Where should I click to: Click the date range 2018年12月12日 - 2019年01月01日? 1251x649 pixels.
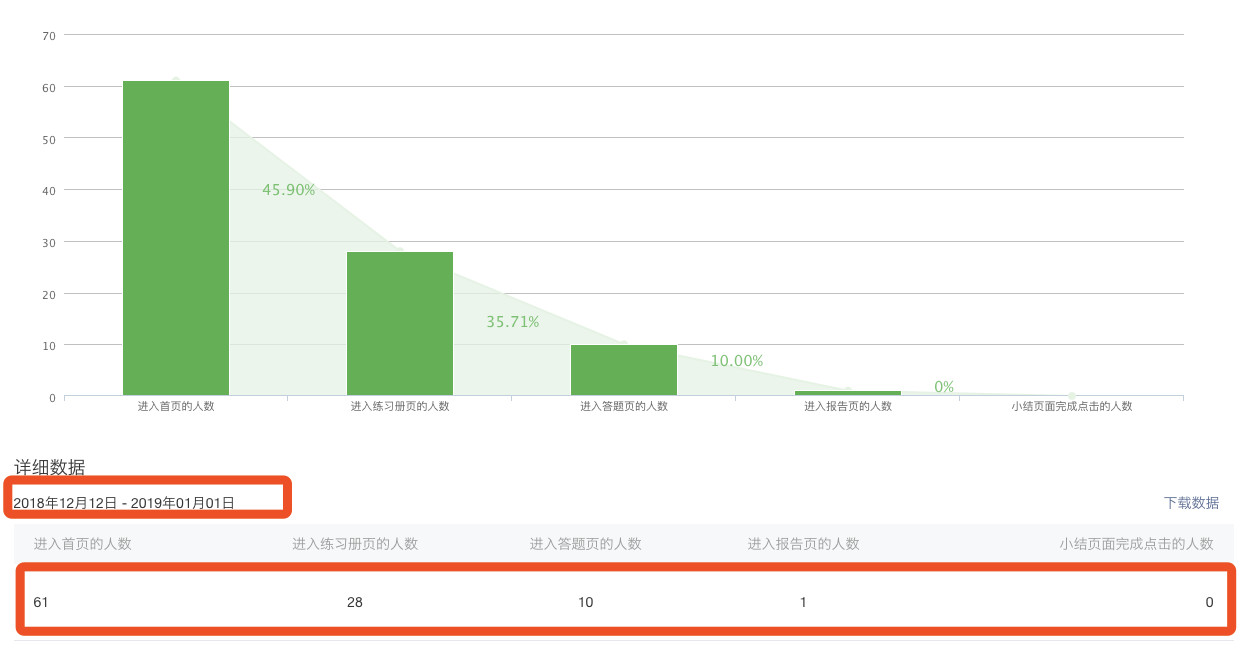[124, 503]
